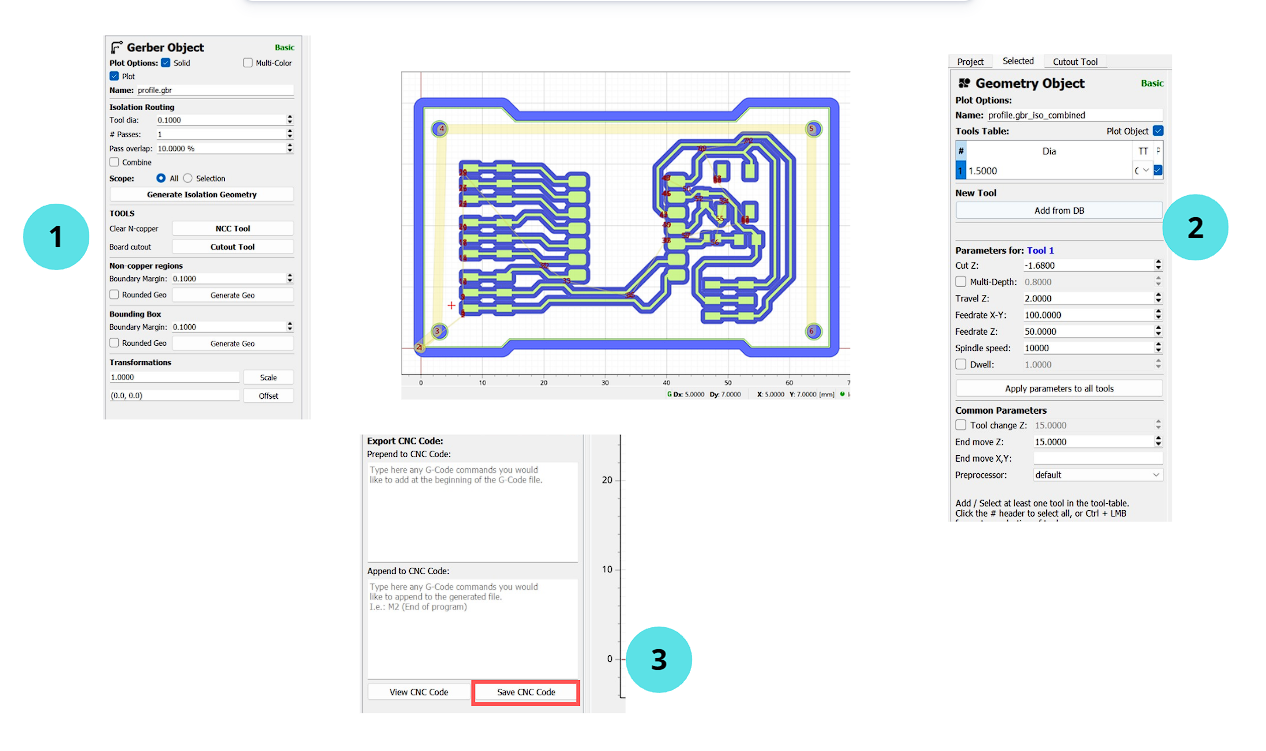
Task: Adjust the End move Z stepper arrows
Action: (1159, 441)
